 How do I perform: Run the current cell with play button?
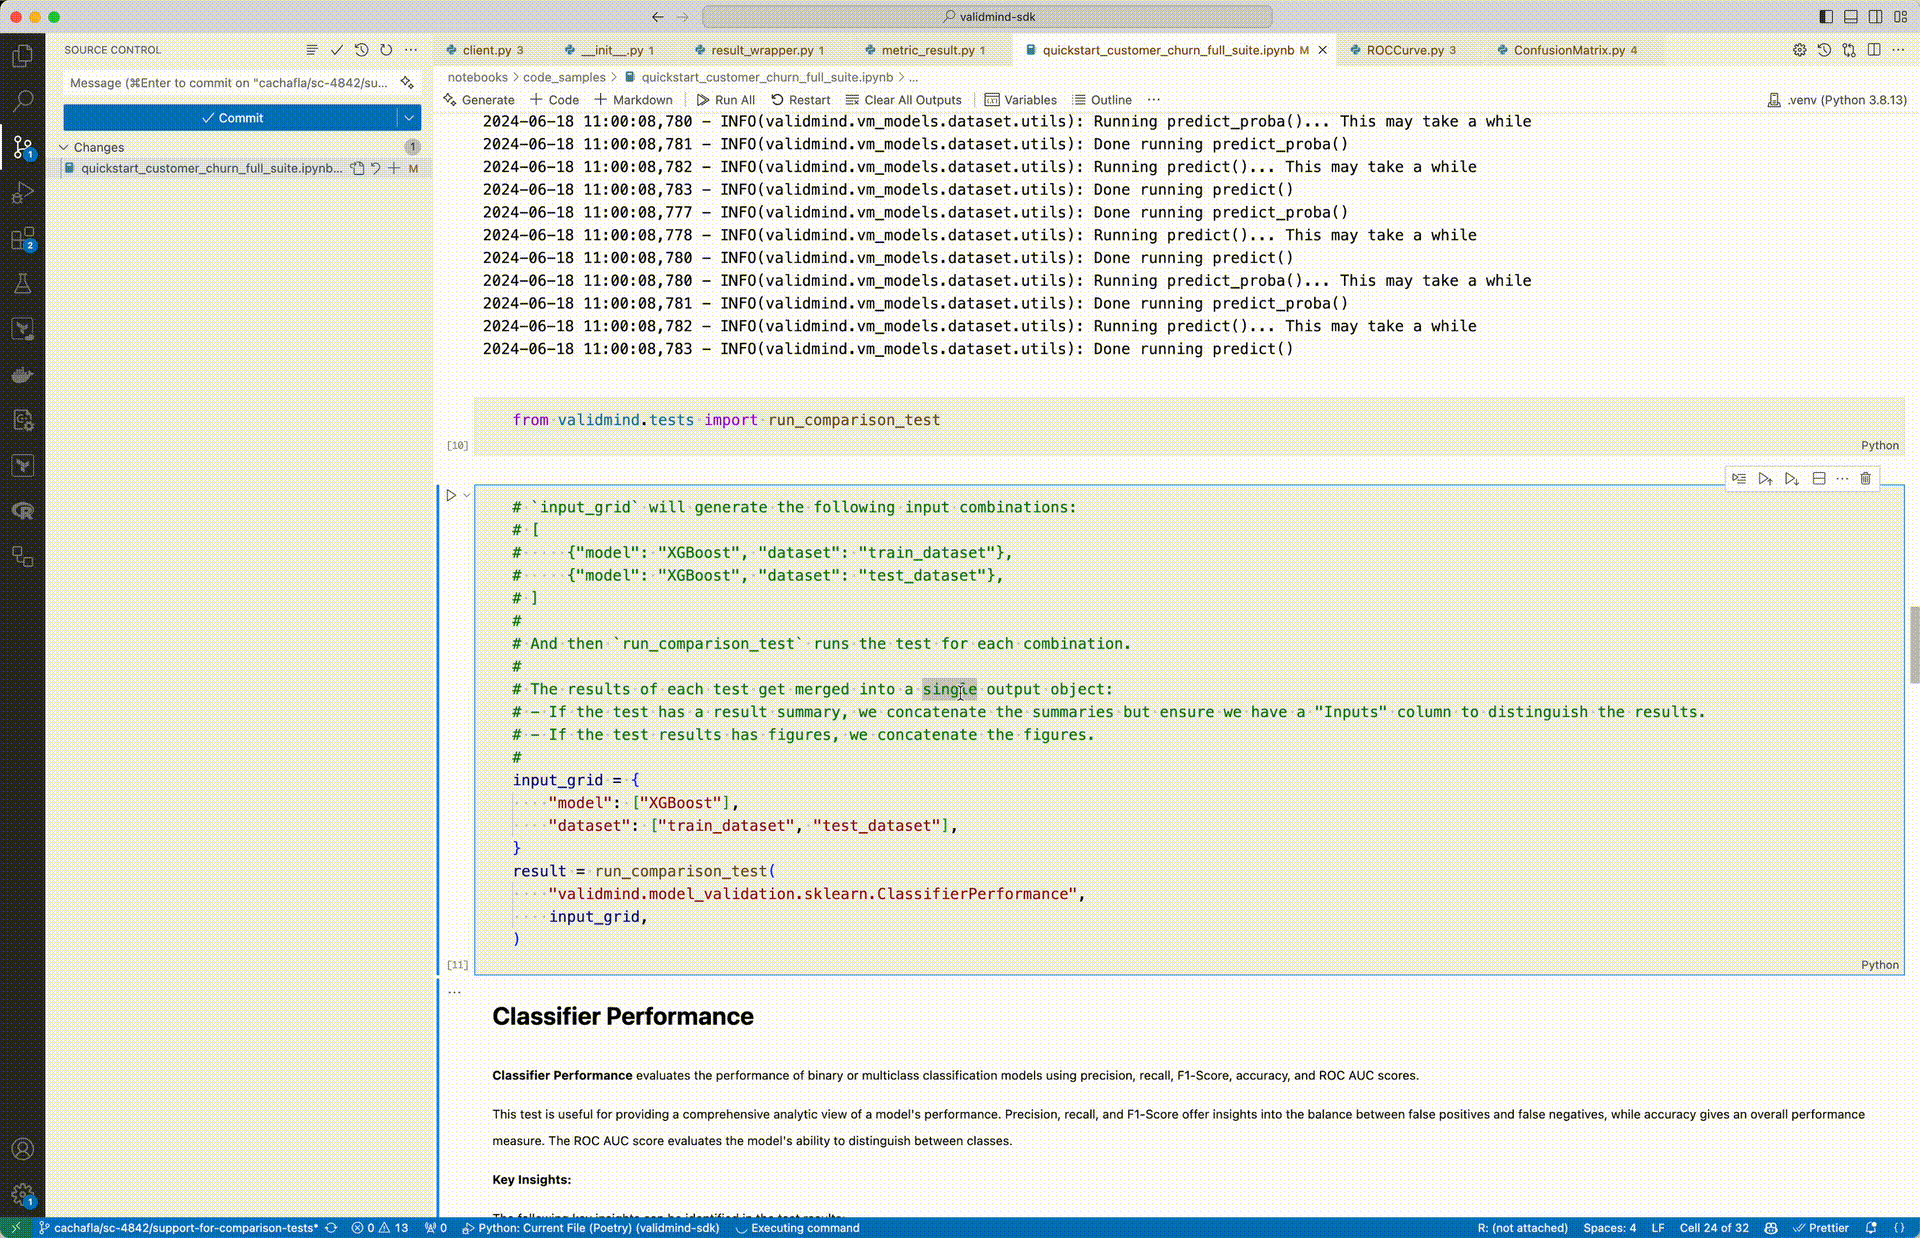(451, 495)
